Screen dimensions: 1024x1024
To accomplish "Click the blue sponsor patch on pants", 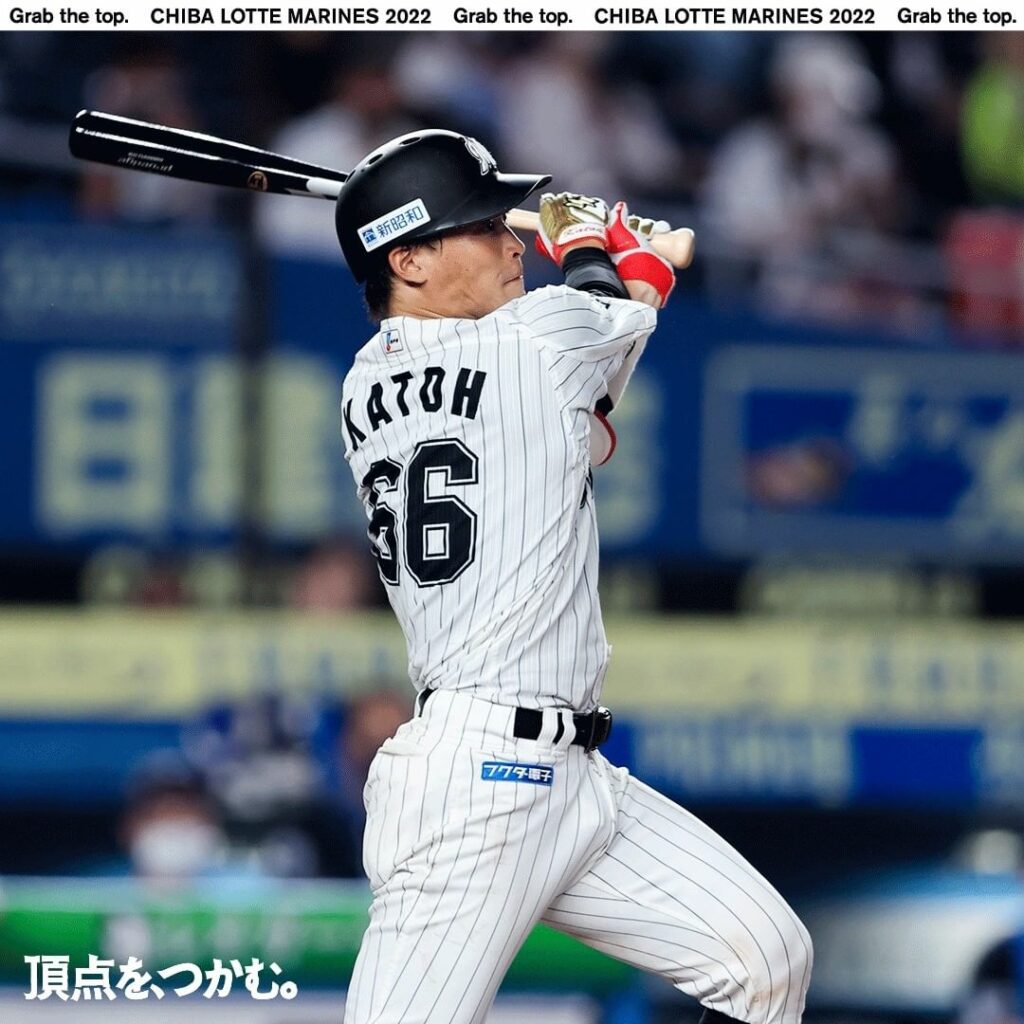I will coord(516,773).
